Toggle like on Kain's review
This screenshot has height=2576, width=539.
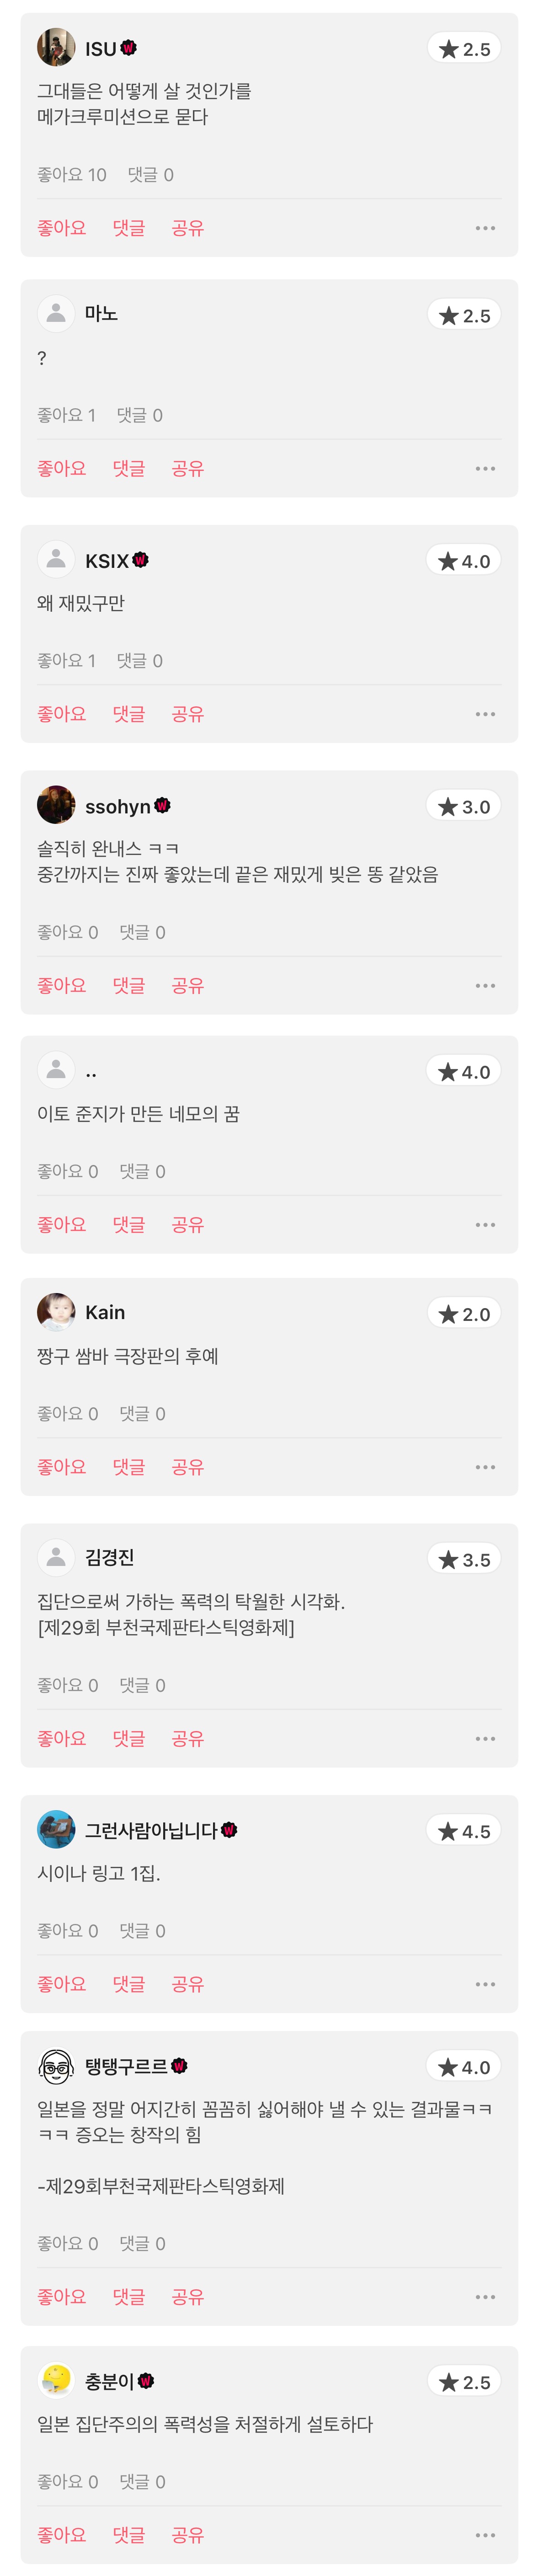pos(61,1467)
